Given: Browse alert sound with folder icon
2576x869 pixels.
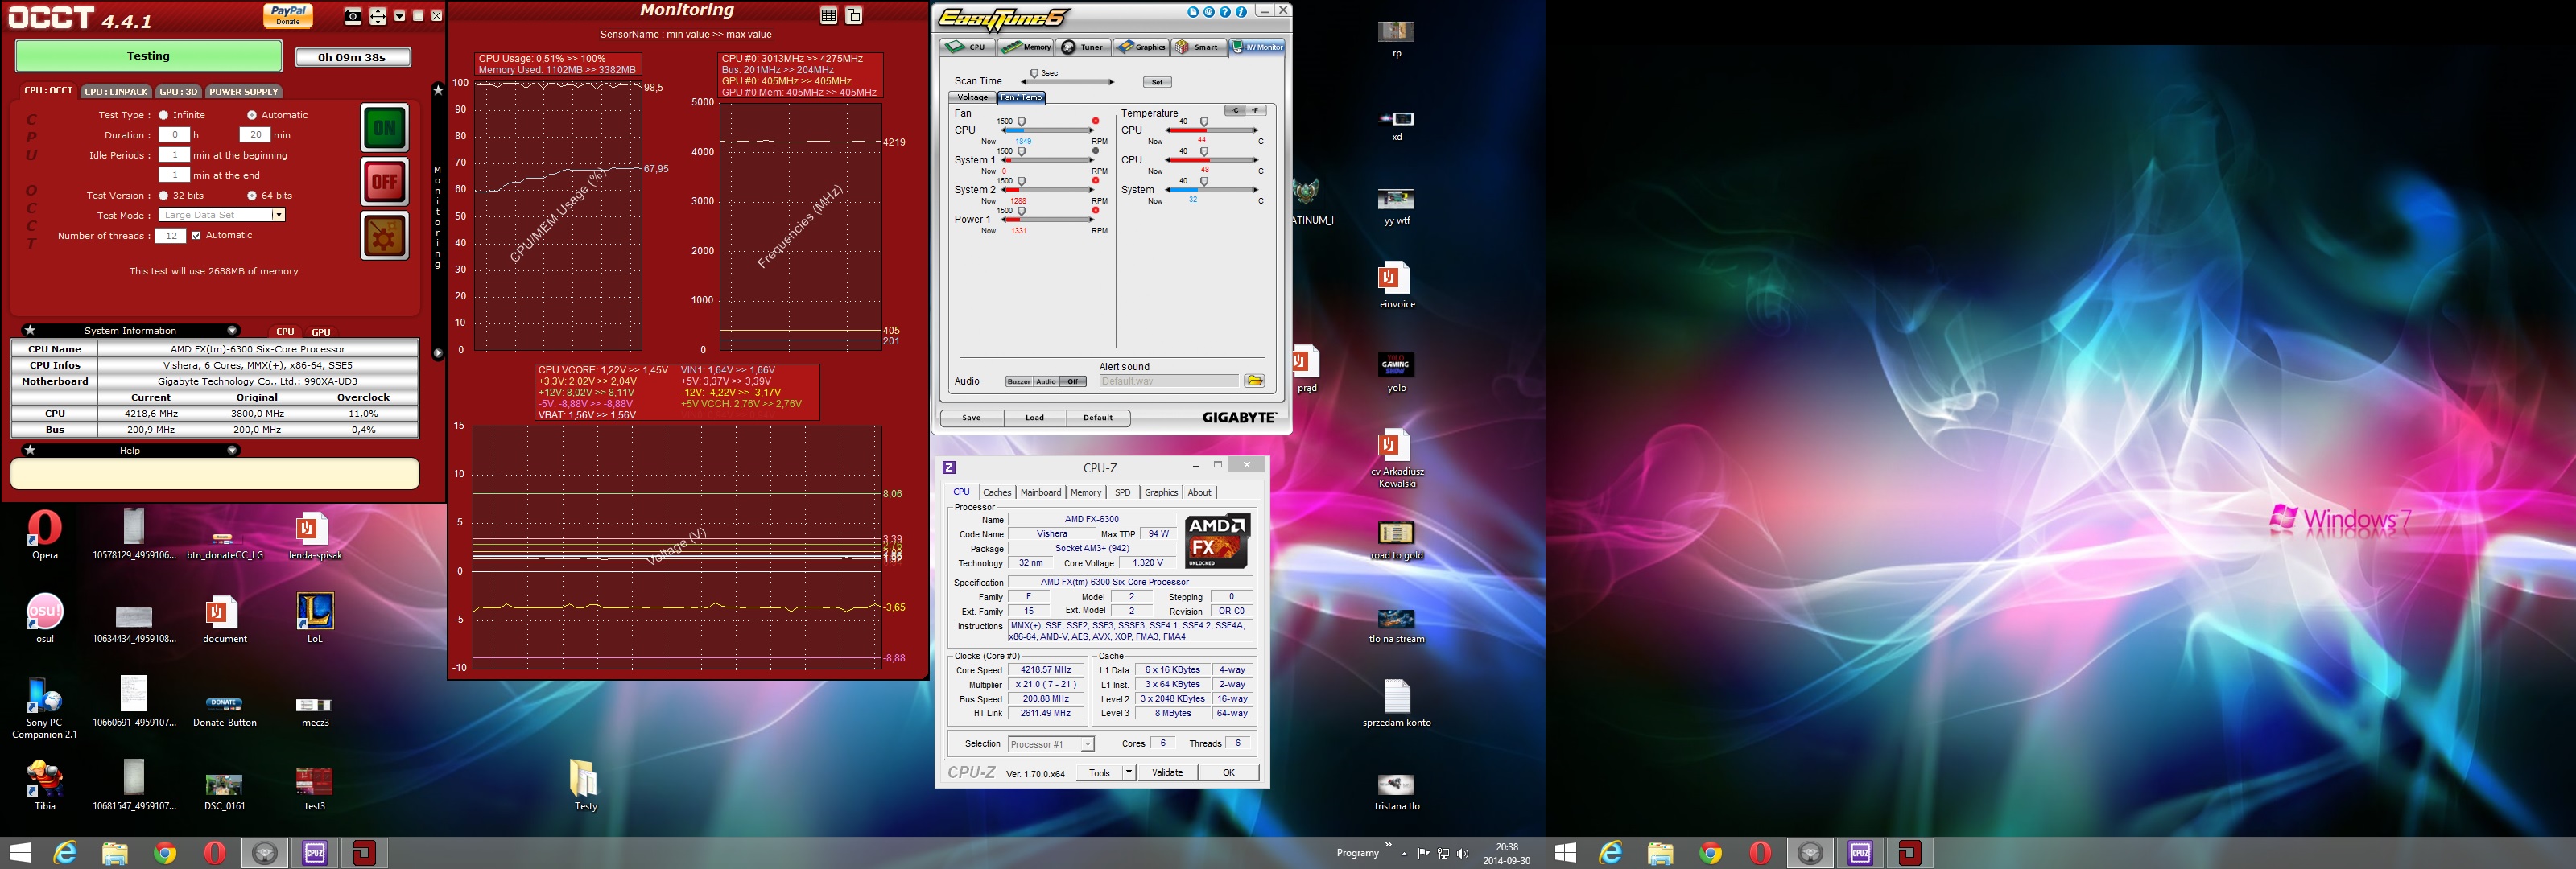Looking at the screenshot, I should (x=1254, y=381).
